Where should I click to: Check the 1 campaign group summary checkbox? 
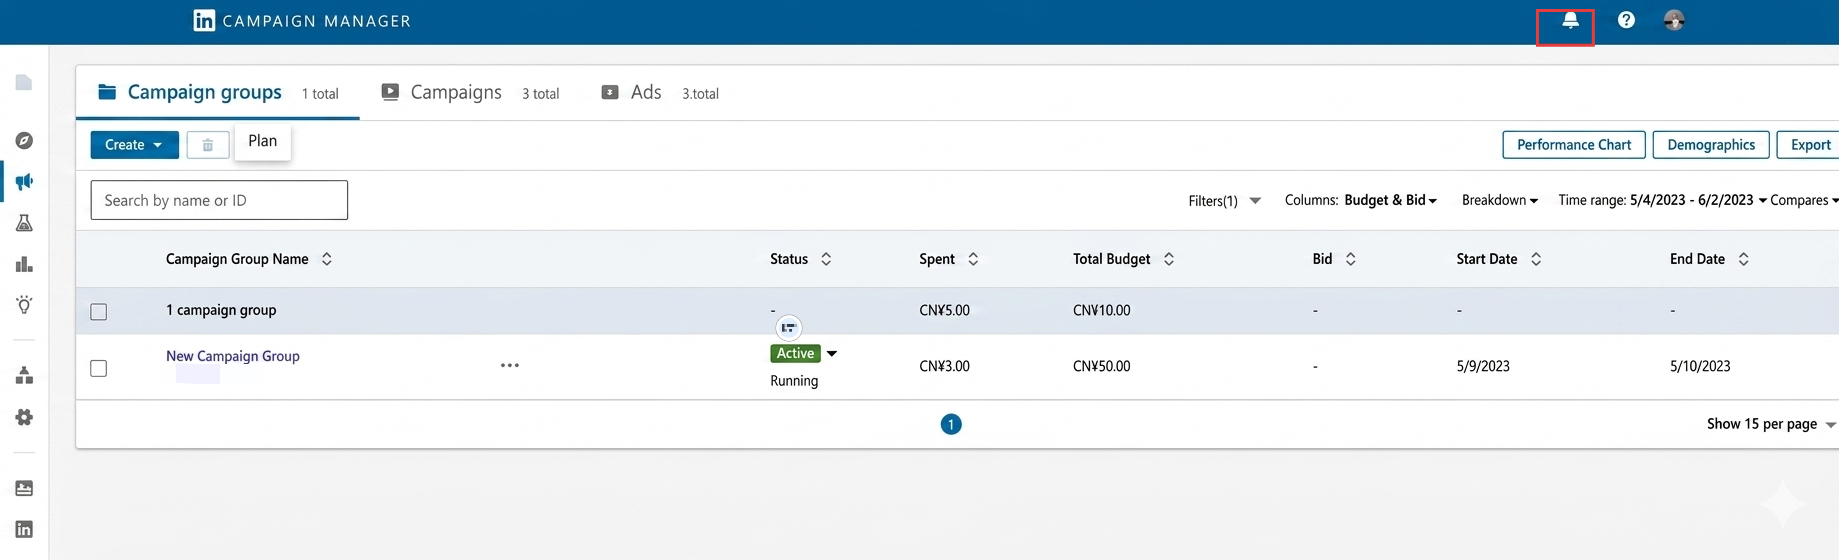click(99, 312)
